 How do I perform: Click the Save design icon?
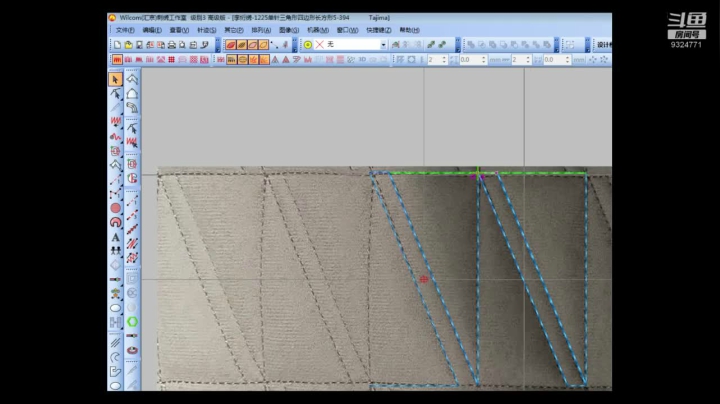click(139, 45)
